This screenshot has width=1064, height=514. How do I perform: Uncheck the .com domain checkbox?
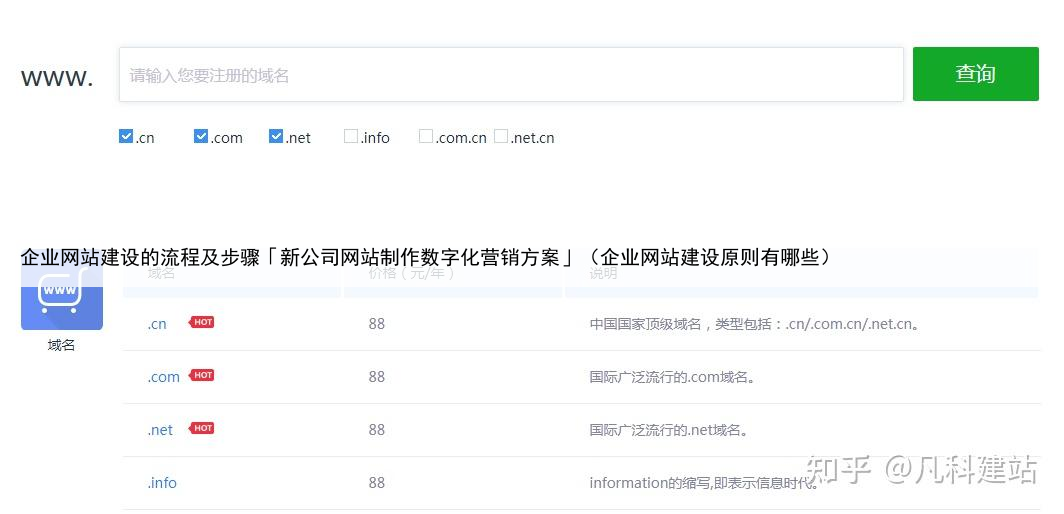[x=201, y=136]
